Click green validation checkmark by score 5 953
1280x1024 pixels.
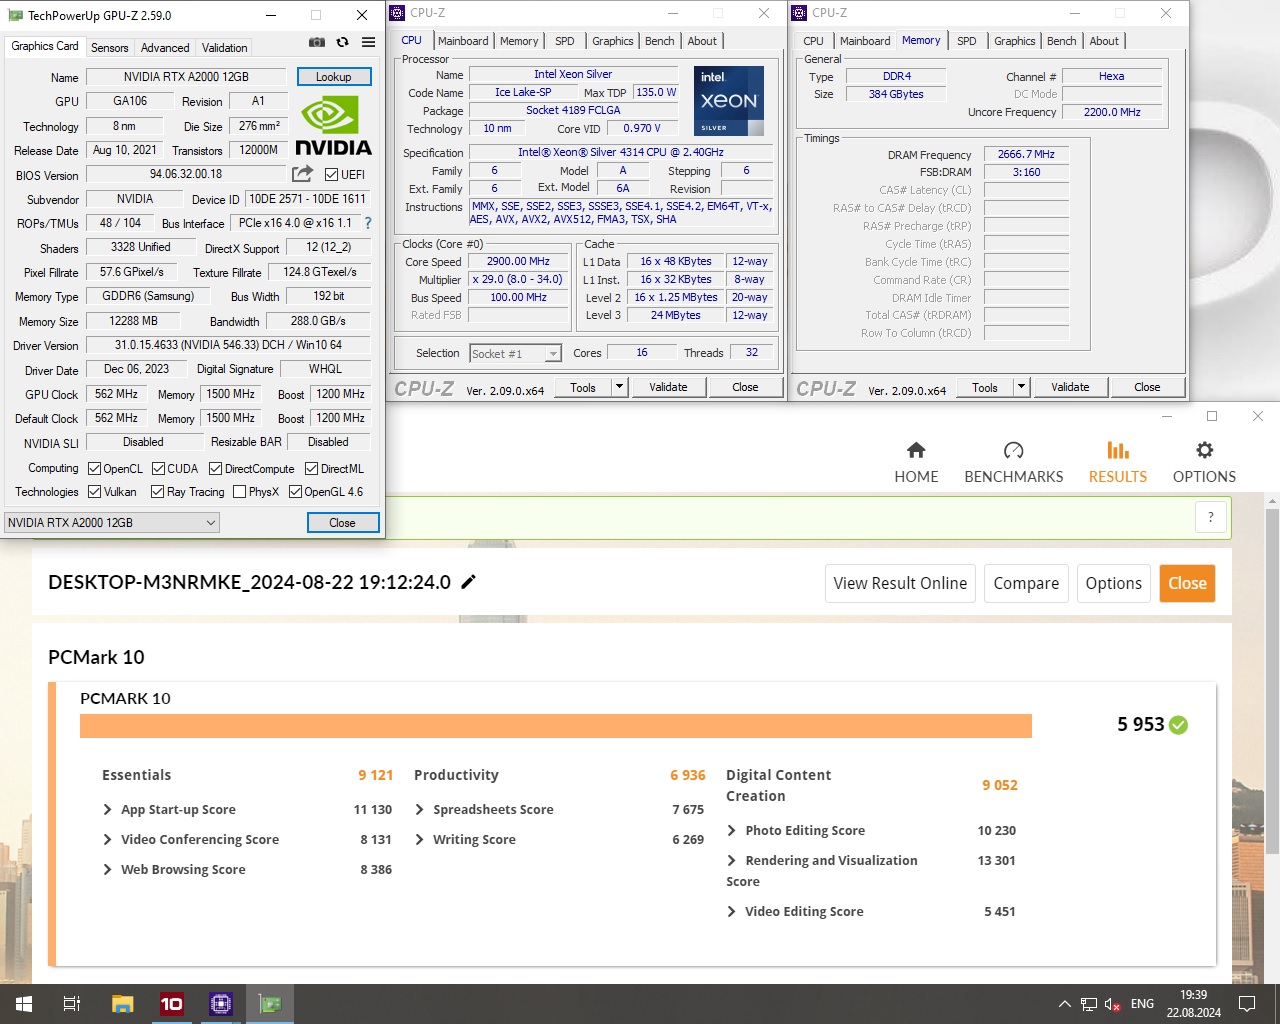(1178, 725)
